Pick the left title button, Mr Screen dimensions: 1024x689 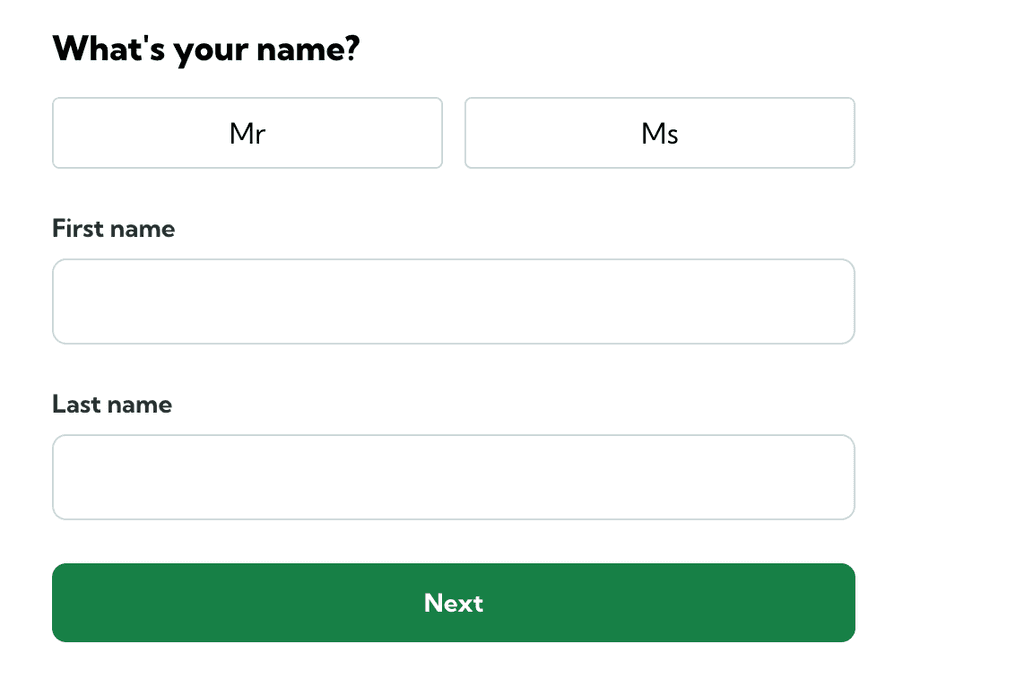[x=247, y=133]
